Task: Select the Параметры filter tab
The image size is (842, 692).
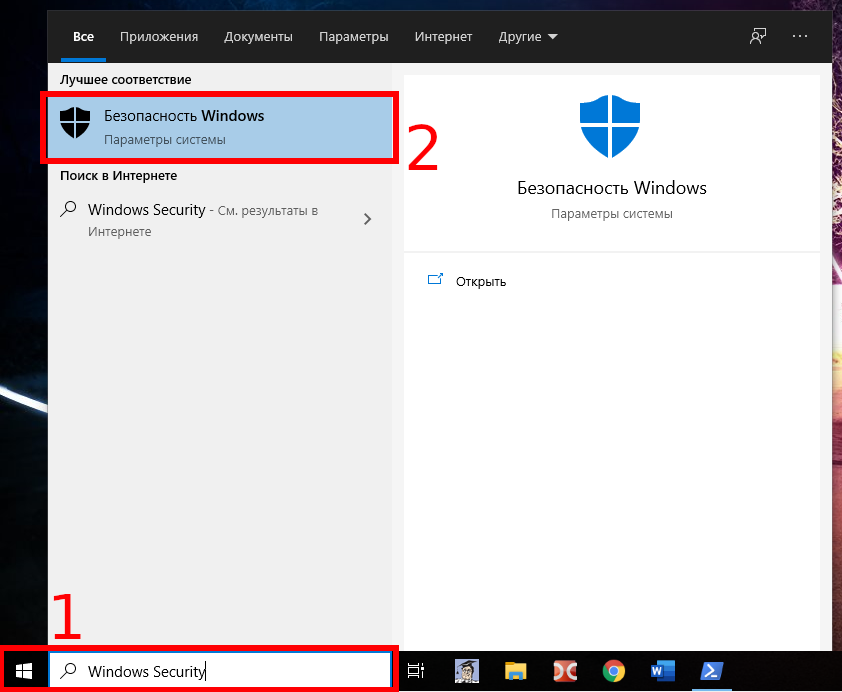Action: point(353,37)
